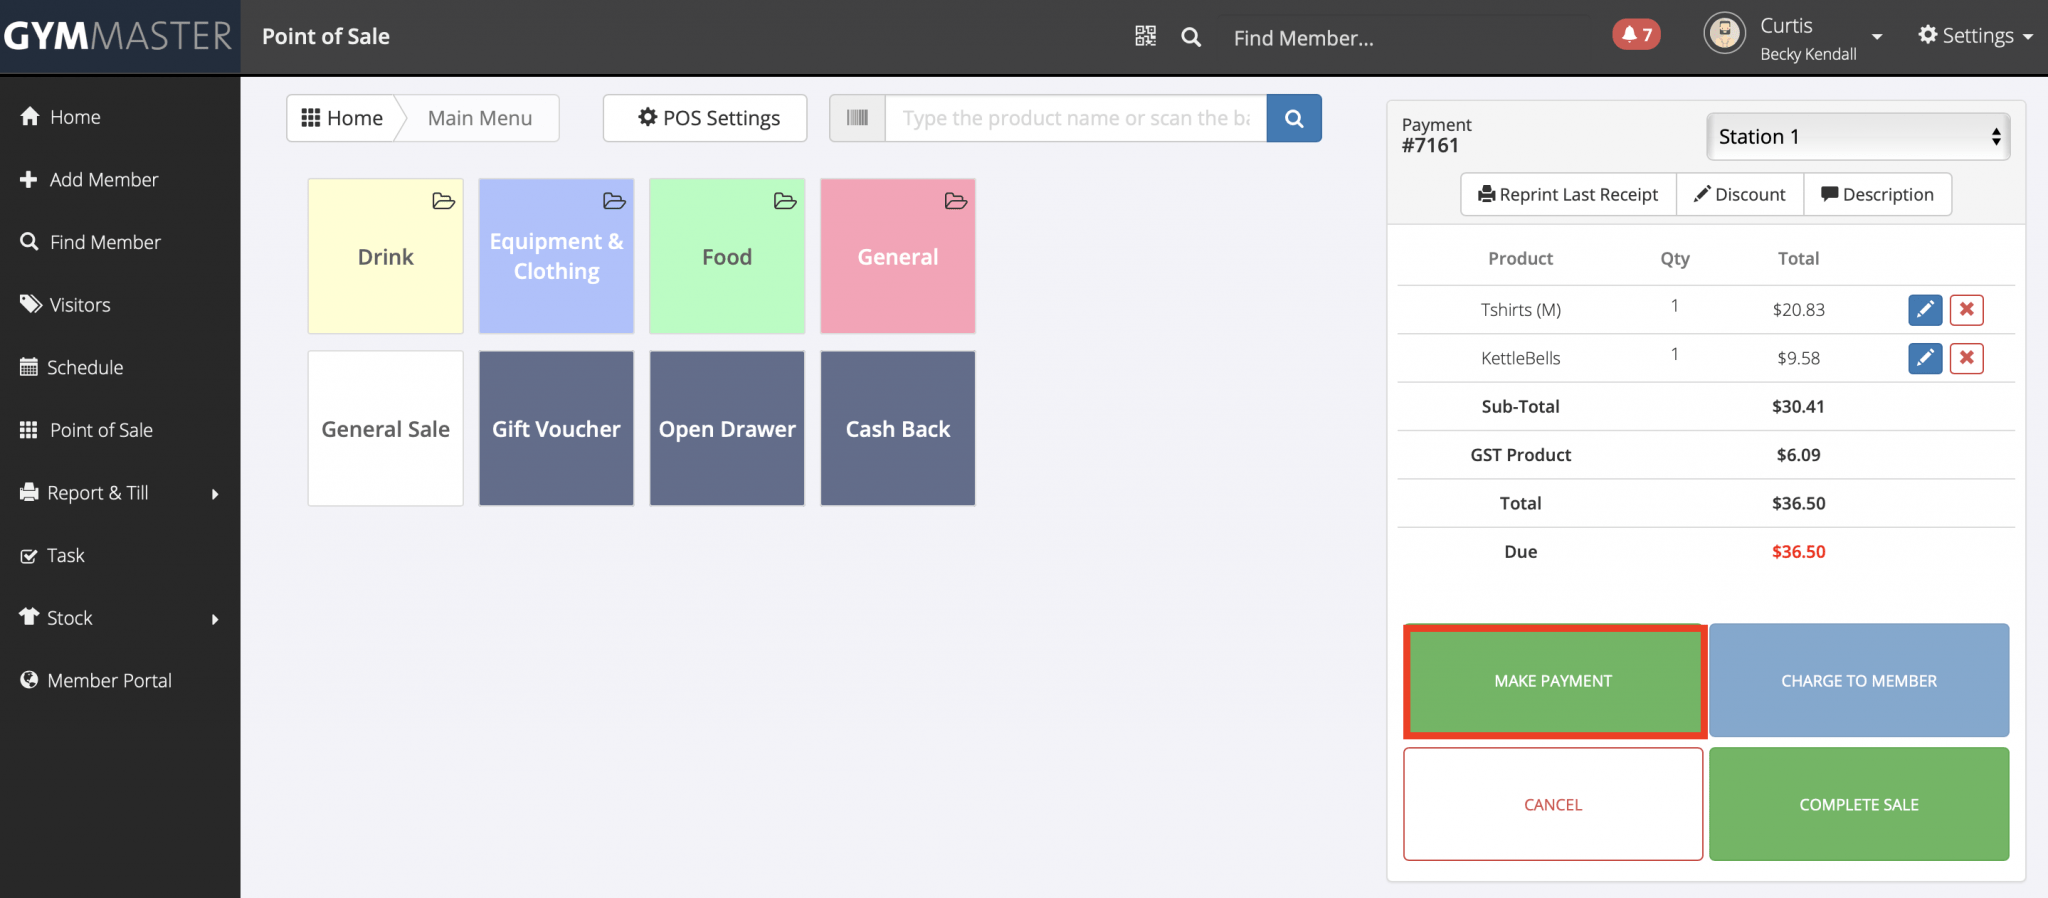Click the GymMaster logo
This screenshot has width=2048, height=898.
pos(118,37)
